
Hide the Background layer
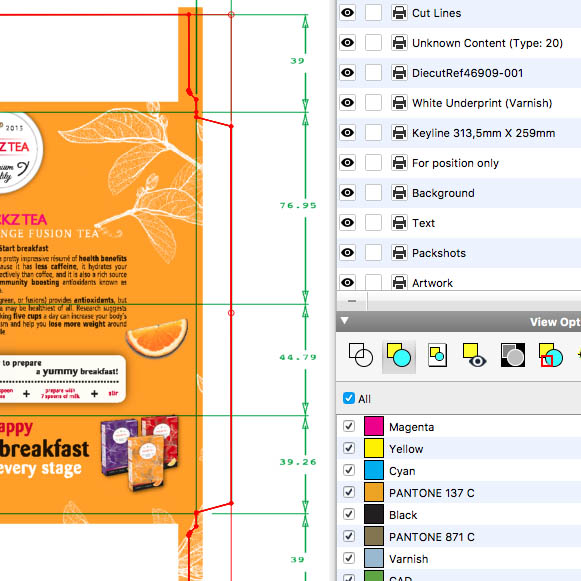[347, 193]
